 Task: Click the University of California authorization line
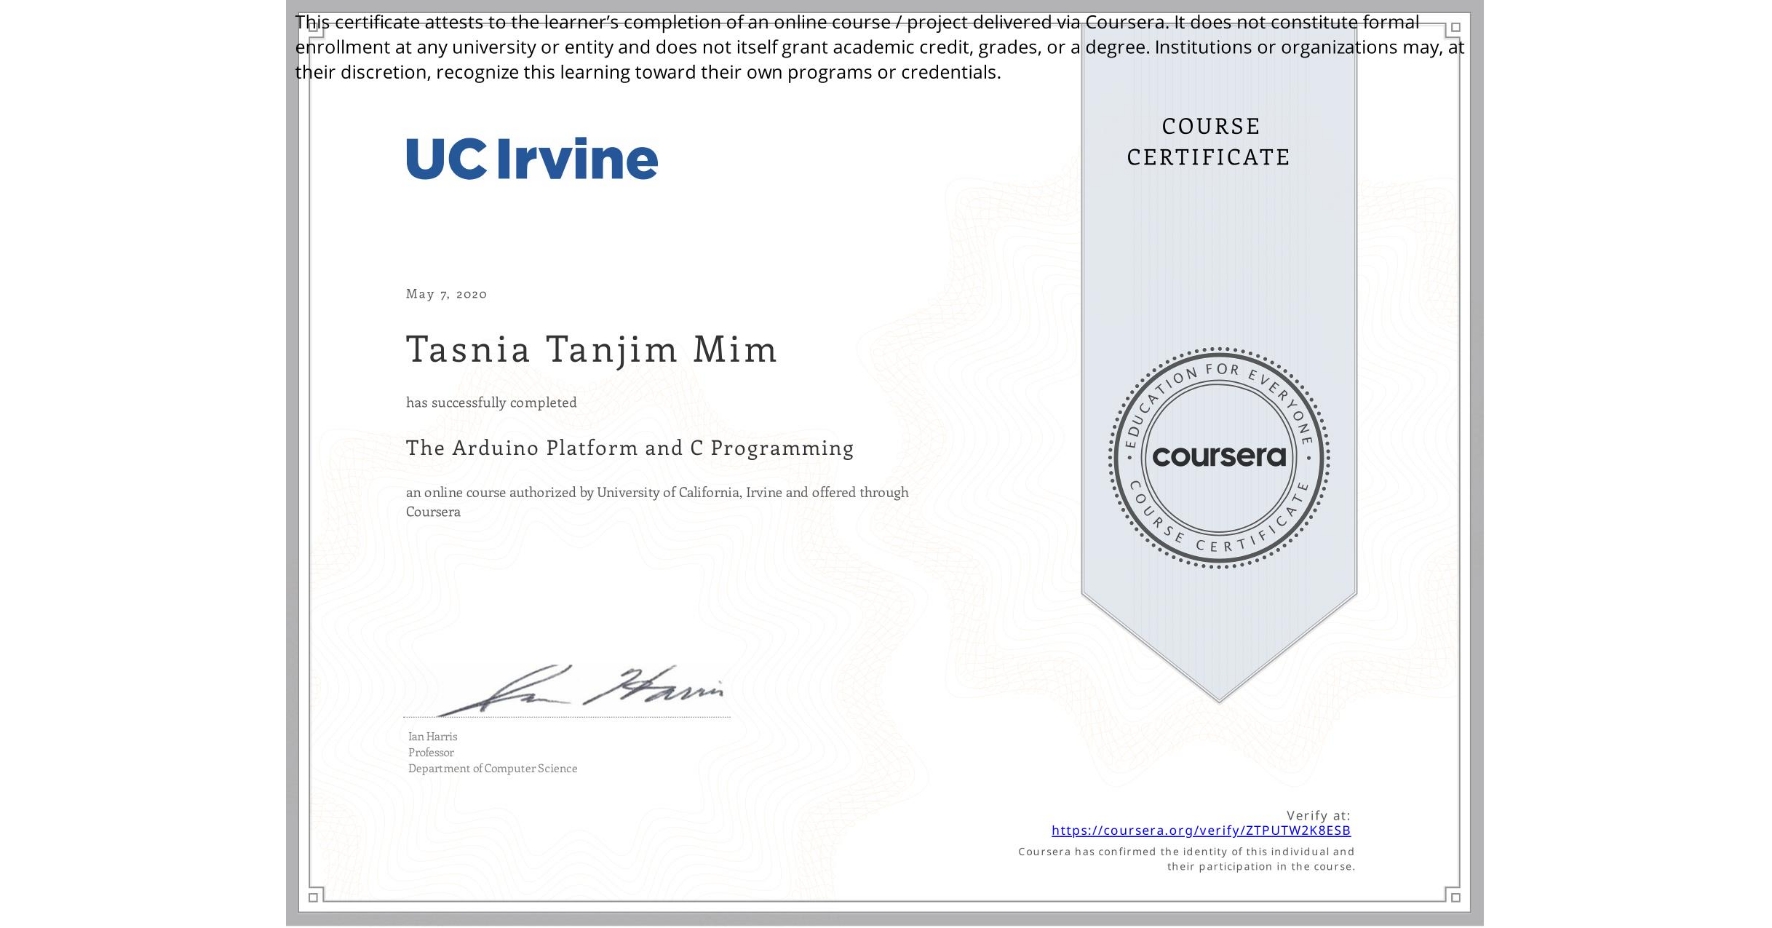657,502
